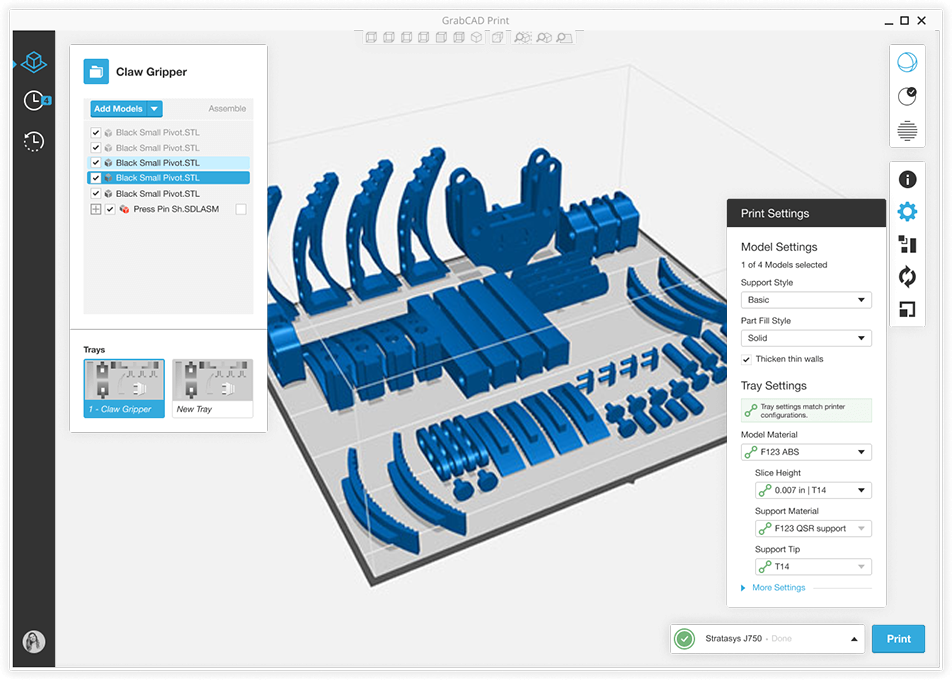
Task: Select the 1 - Claw Gripper tray thumbnail
Action: point(124,389)
